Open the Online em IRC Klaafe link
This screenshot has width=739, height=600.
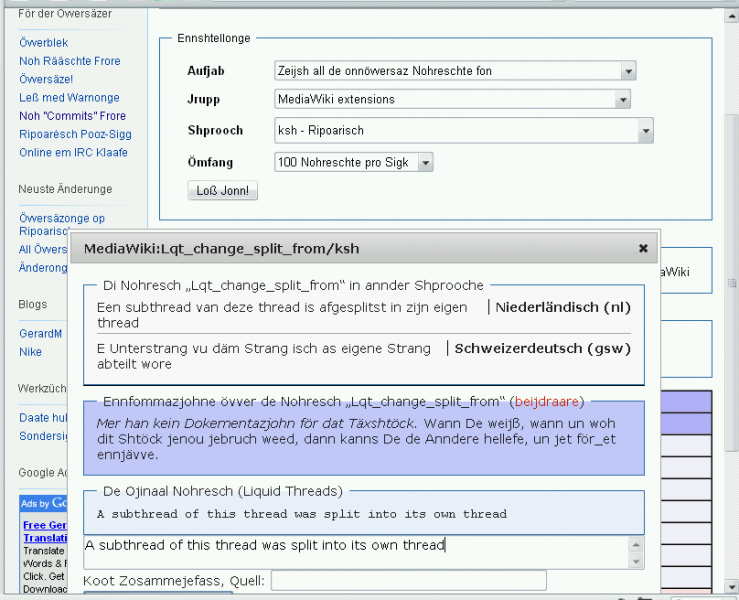(x=74, y=153)
